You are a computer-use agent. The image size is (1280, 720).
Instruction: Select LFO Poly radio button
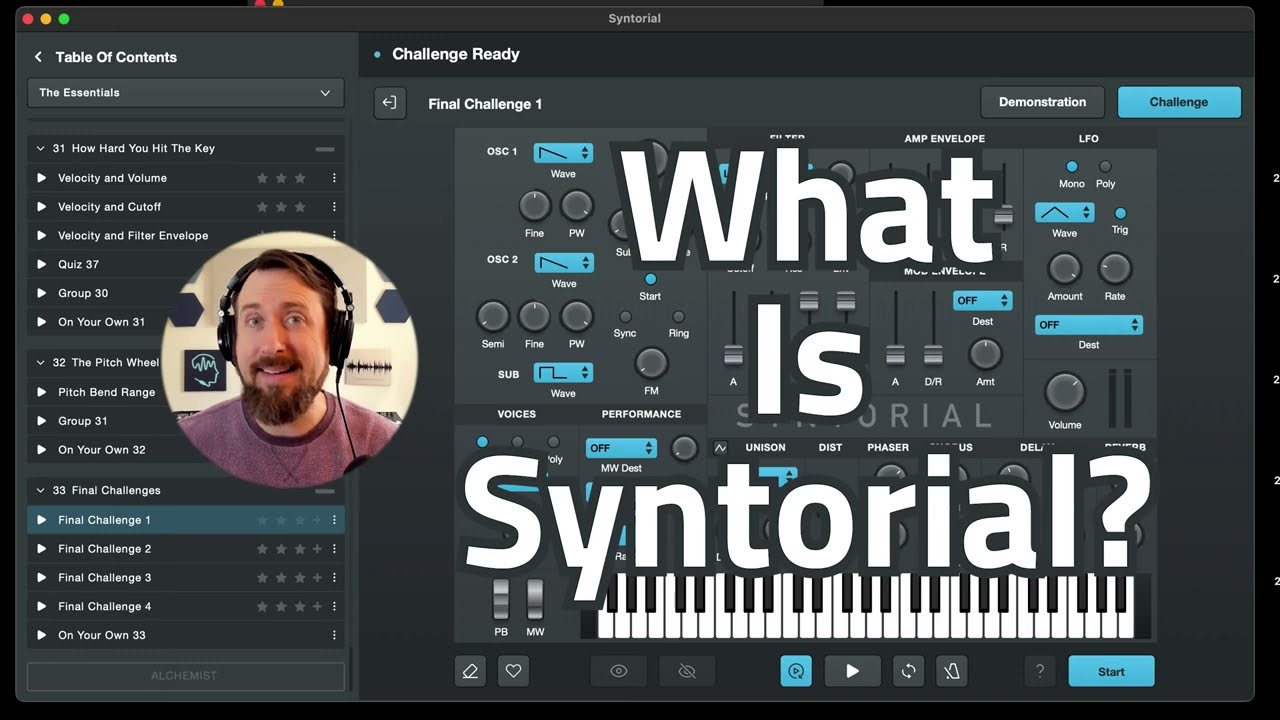[x=1105, y=167]
